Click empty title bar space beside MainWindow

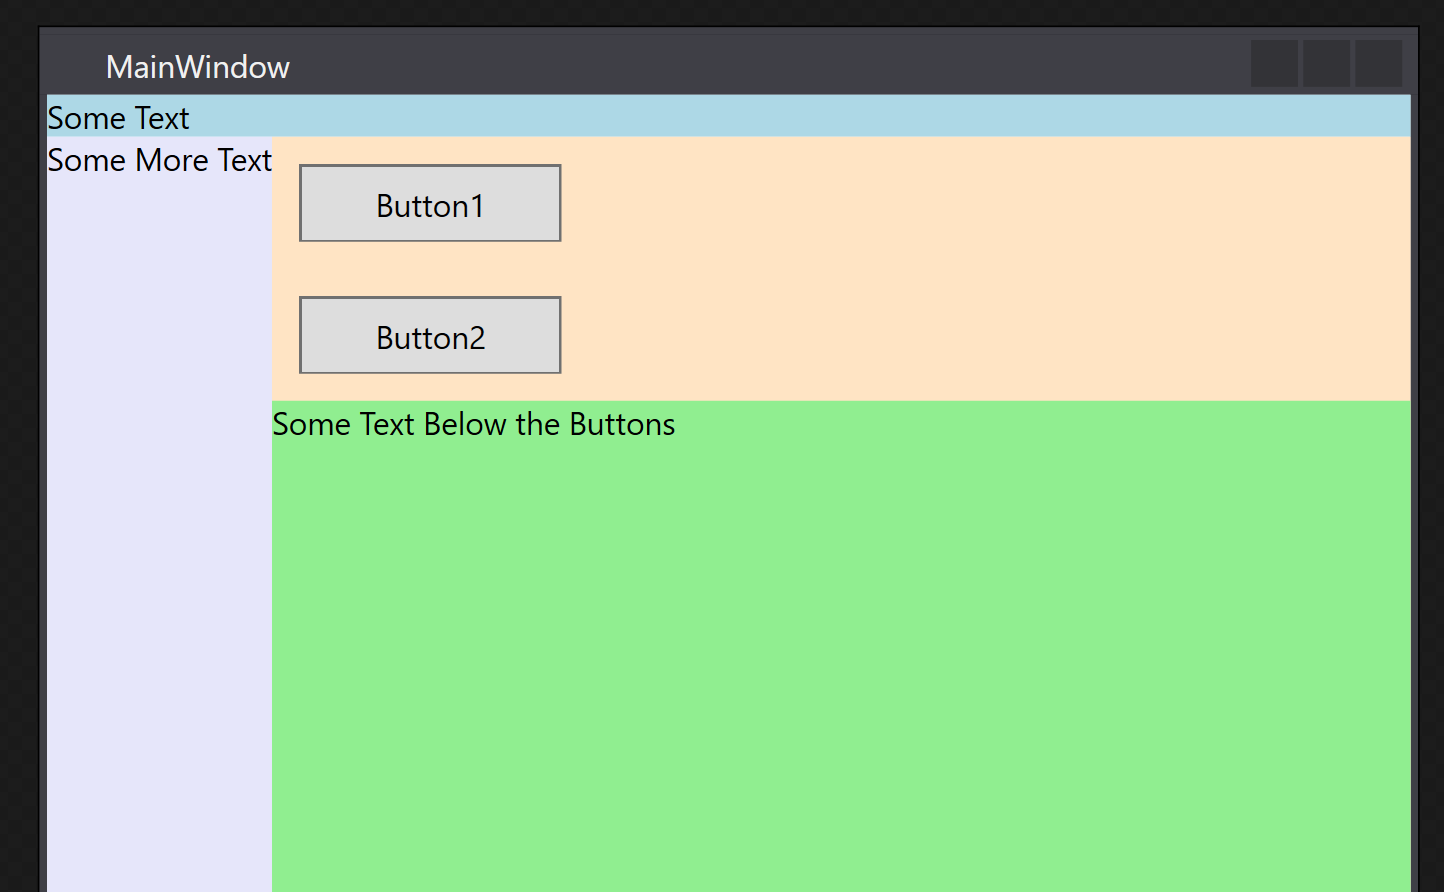click(770, 65)
